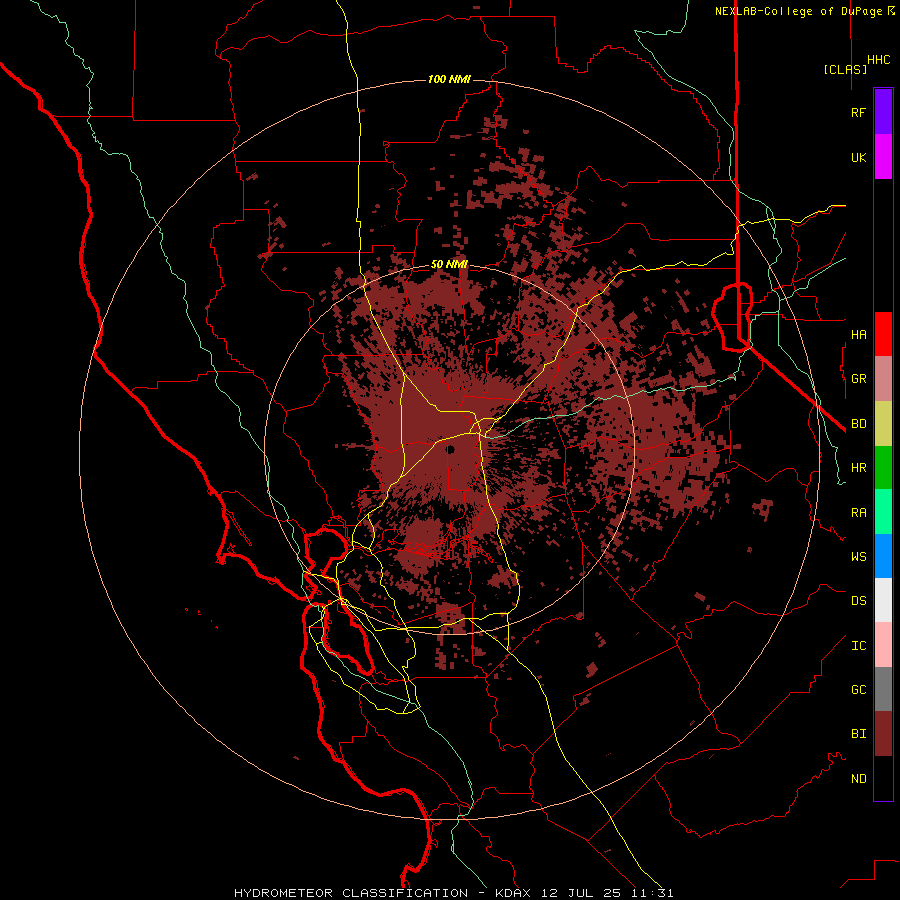
Task: Click the HA red legend swatch
Action: [883, 334]
